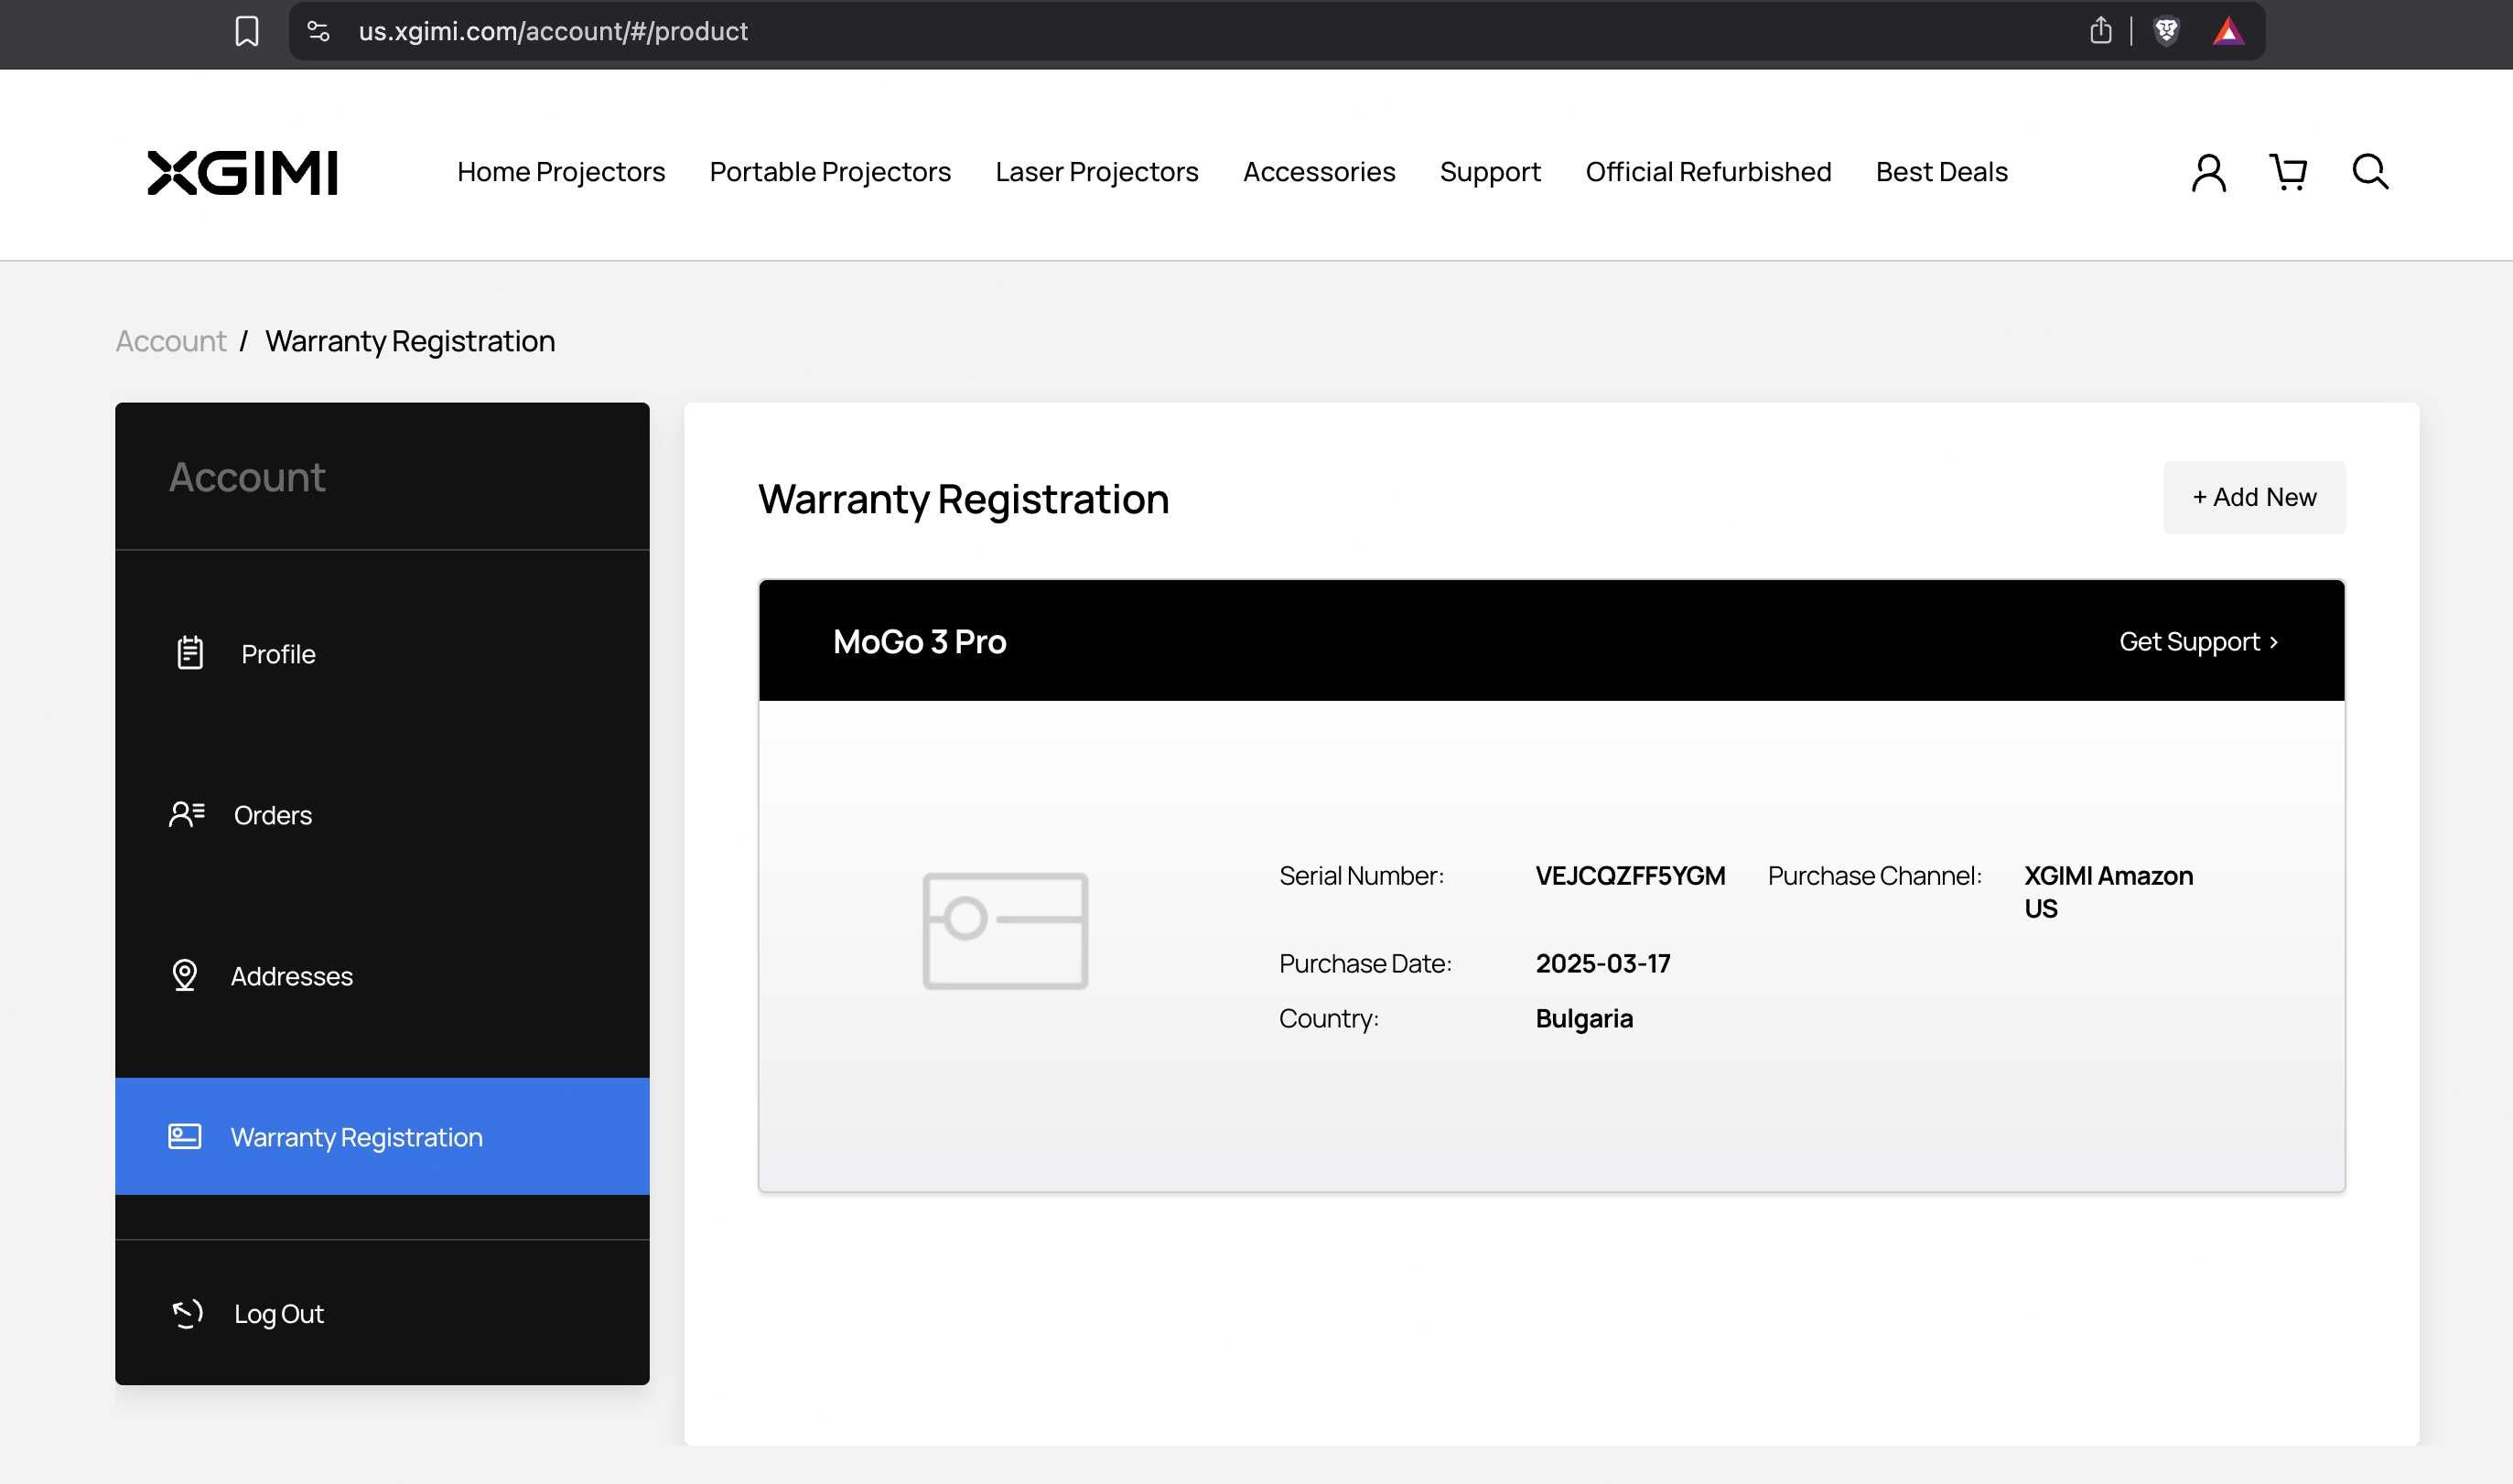Open Best Deals page
2513x1484 pixels.
coord(1941,172)
